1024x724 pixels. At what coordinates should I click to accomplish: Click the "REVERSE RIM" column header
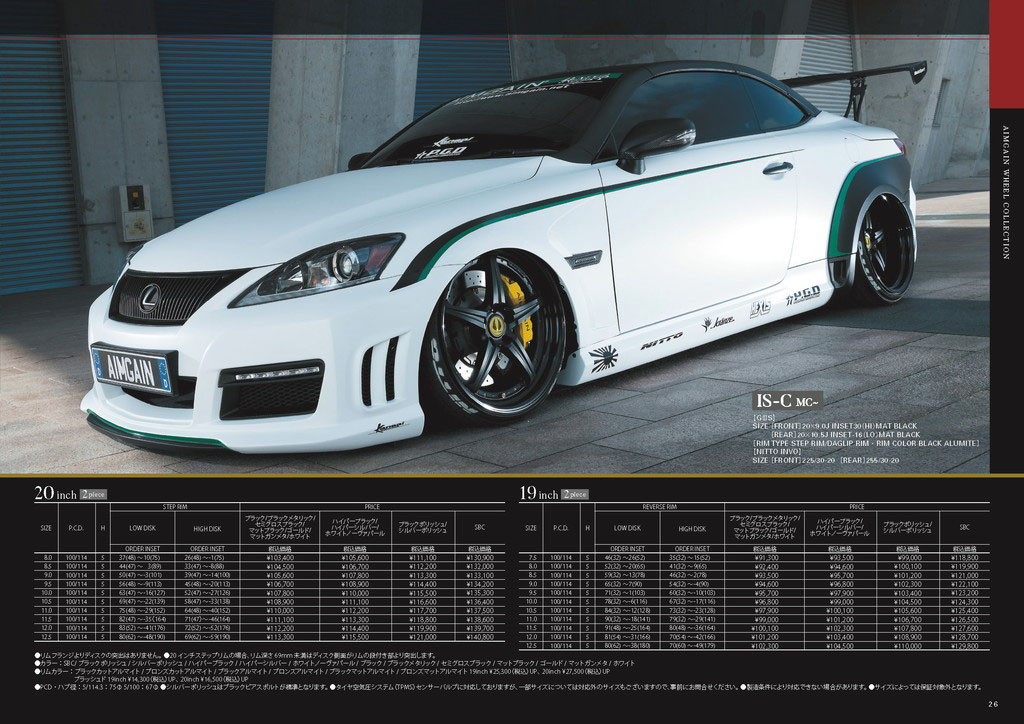tap(659, 507)
